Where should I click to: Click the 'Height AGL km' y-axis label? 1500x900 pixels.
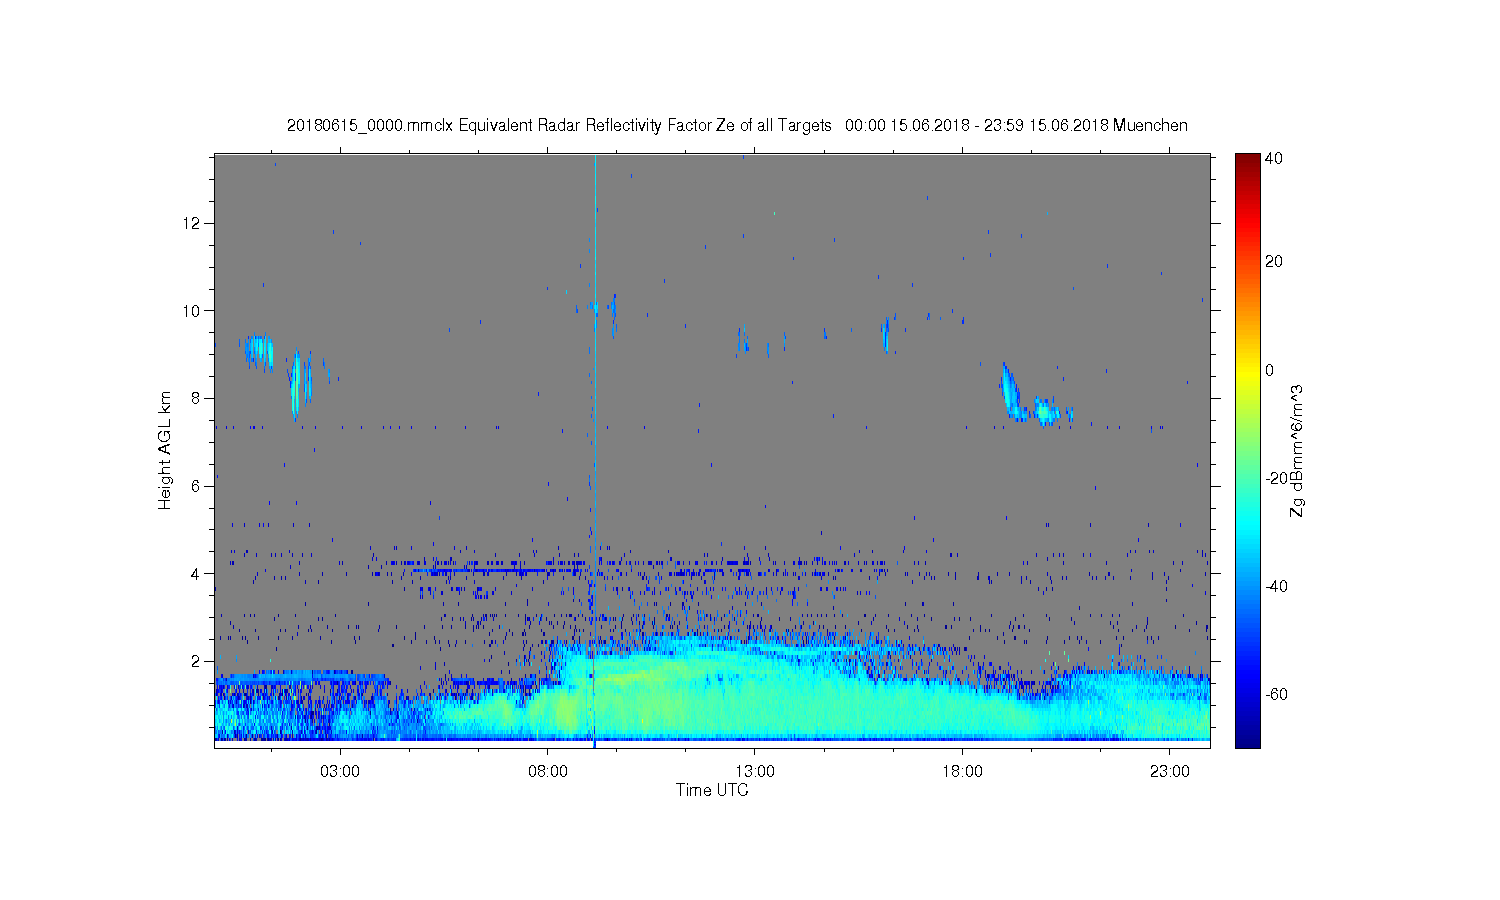pos(165,450)
